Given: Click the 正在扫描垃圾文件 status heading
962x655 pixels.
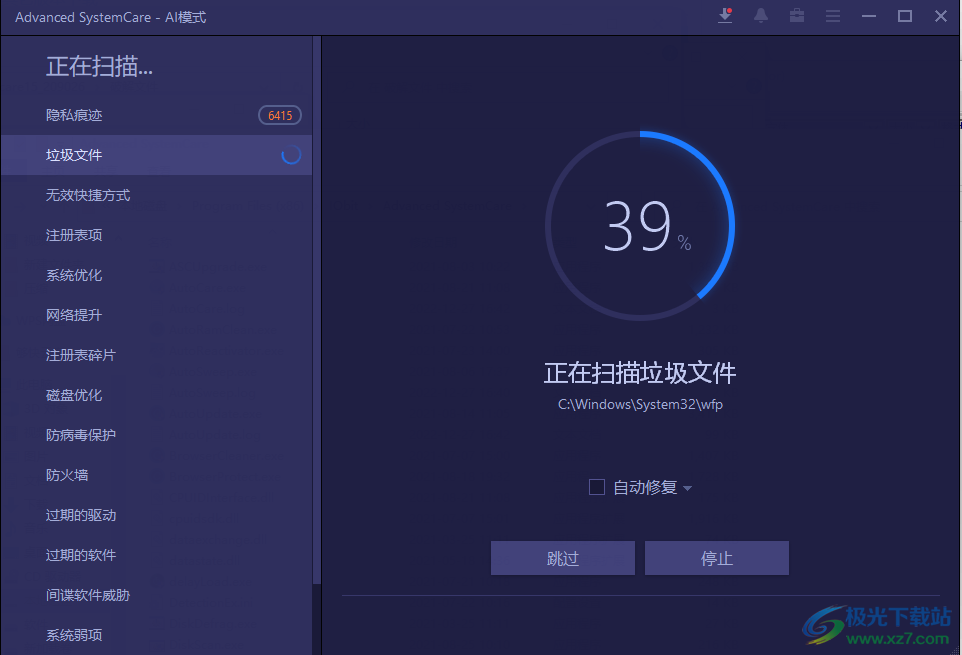Looking at the screenshot, I should click(640, 373).
